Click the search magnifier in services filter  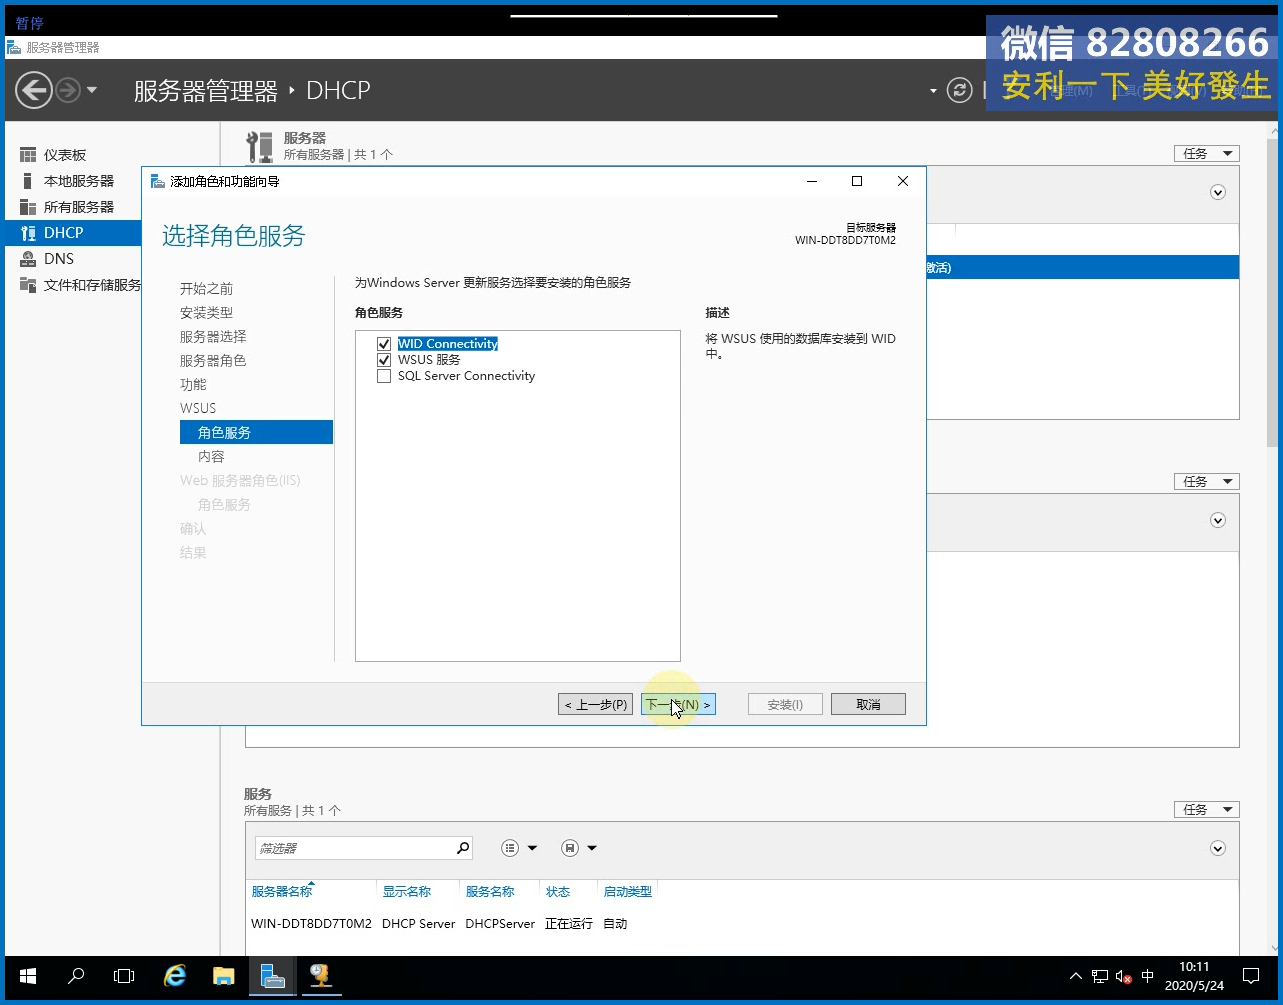pos(462,848)
